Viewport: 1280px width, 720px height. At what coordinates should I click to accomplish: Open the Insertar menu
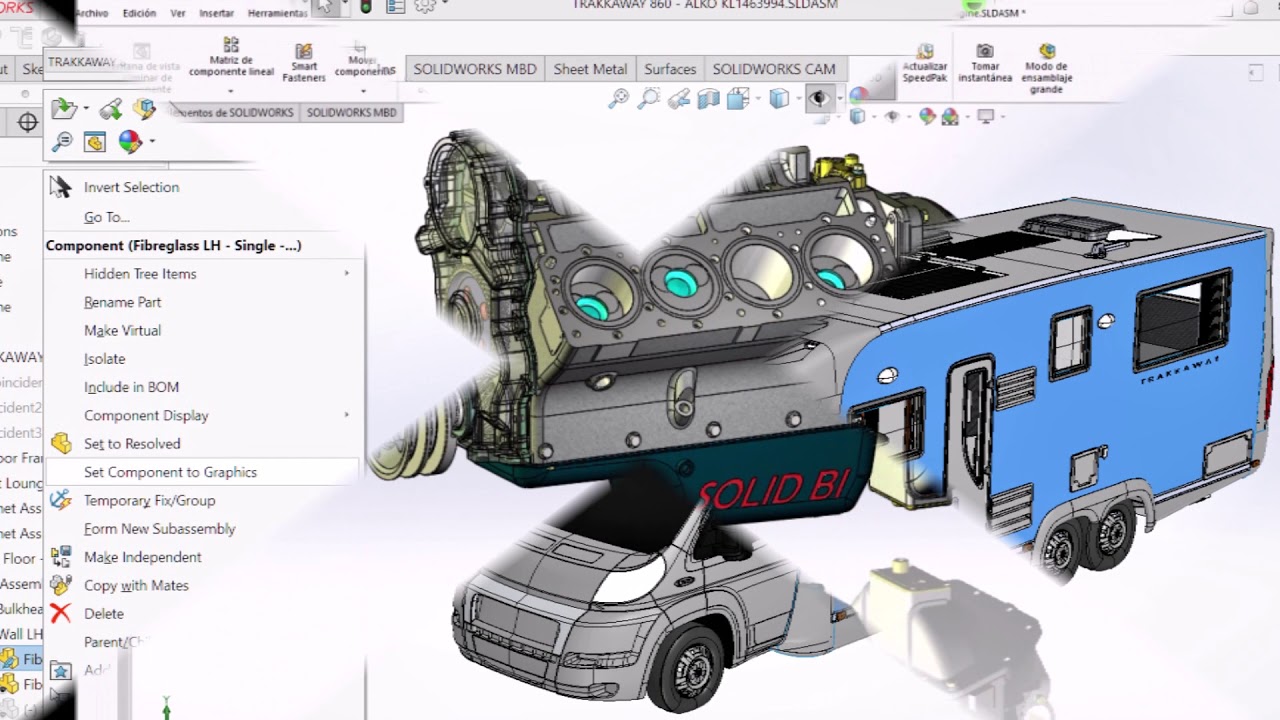216,13
